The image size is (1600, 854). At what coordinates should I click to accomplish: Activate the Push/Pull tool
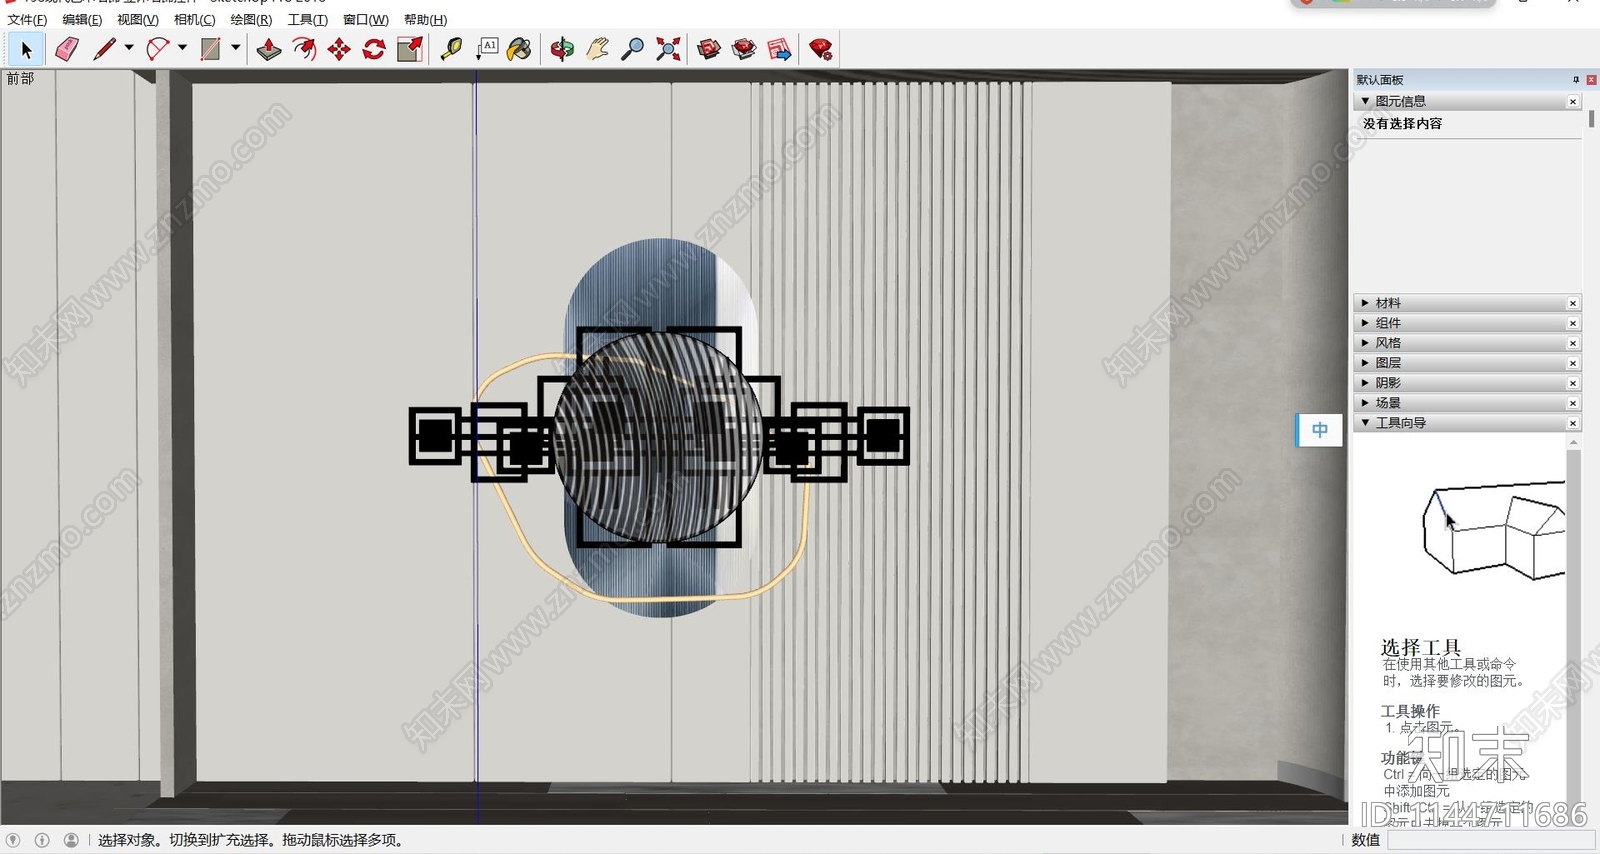(269, 49)
